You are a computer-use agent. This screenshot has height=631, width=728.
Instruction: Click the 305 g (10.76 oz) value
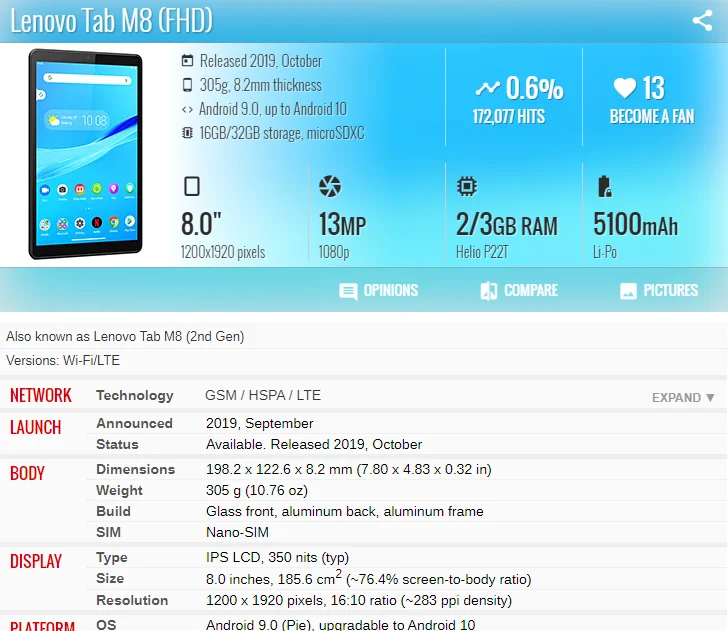pyautogui.click(x=257, y=490)
